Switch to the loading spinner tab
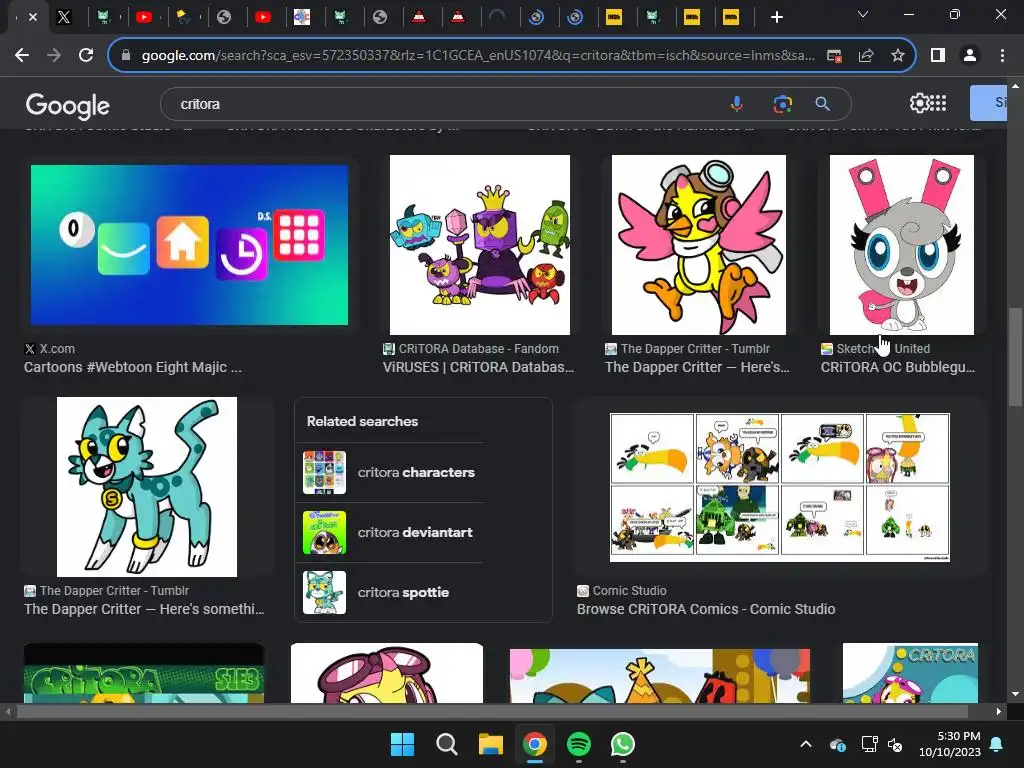 497,17
